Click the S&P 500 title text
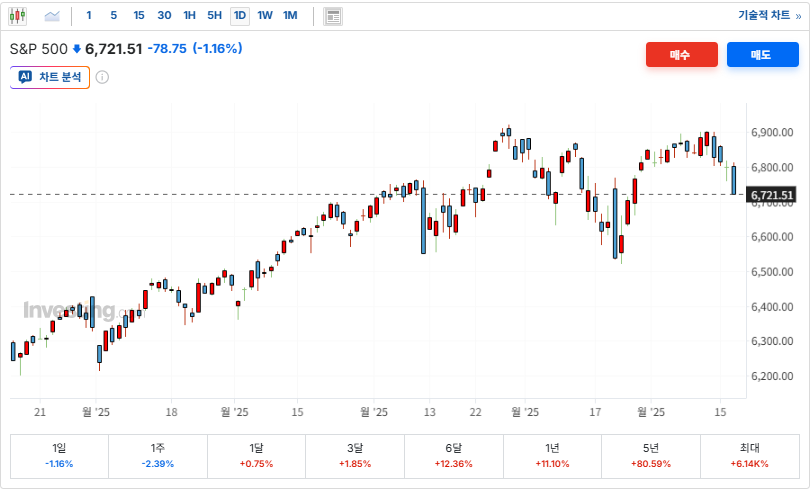The height and width of the screenshot is (491, 811). (x=39, y=49)
